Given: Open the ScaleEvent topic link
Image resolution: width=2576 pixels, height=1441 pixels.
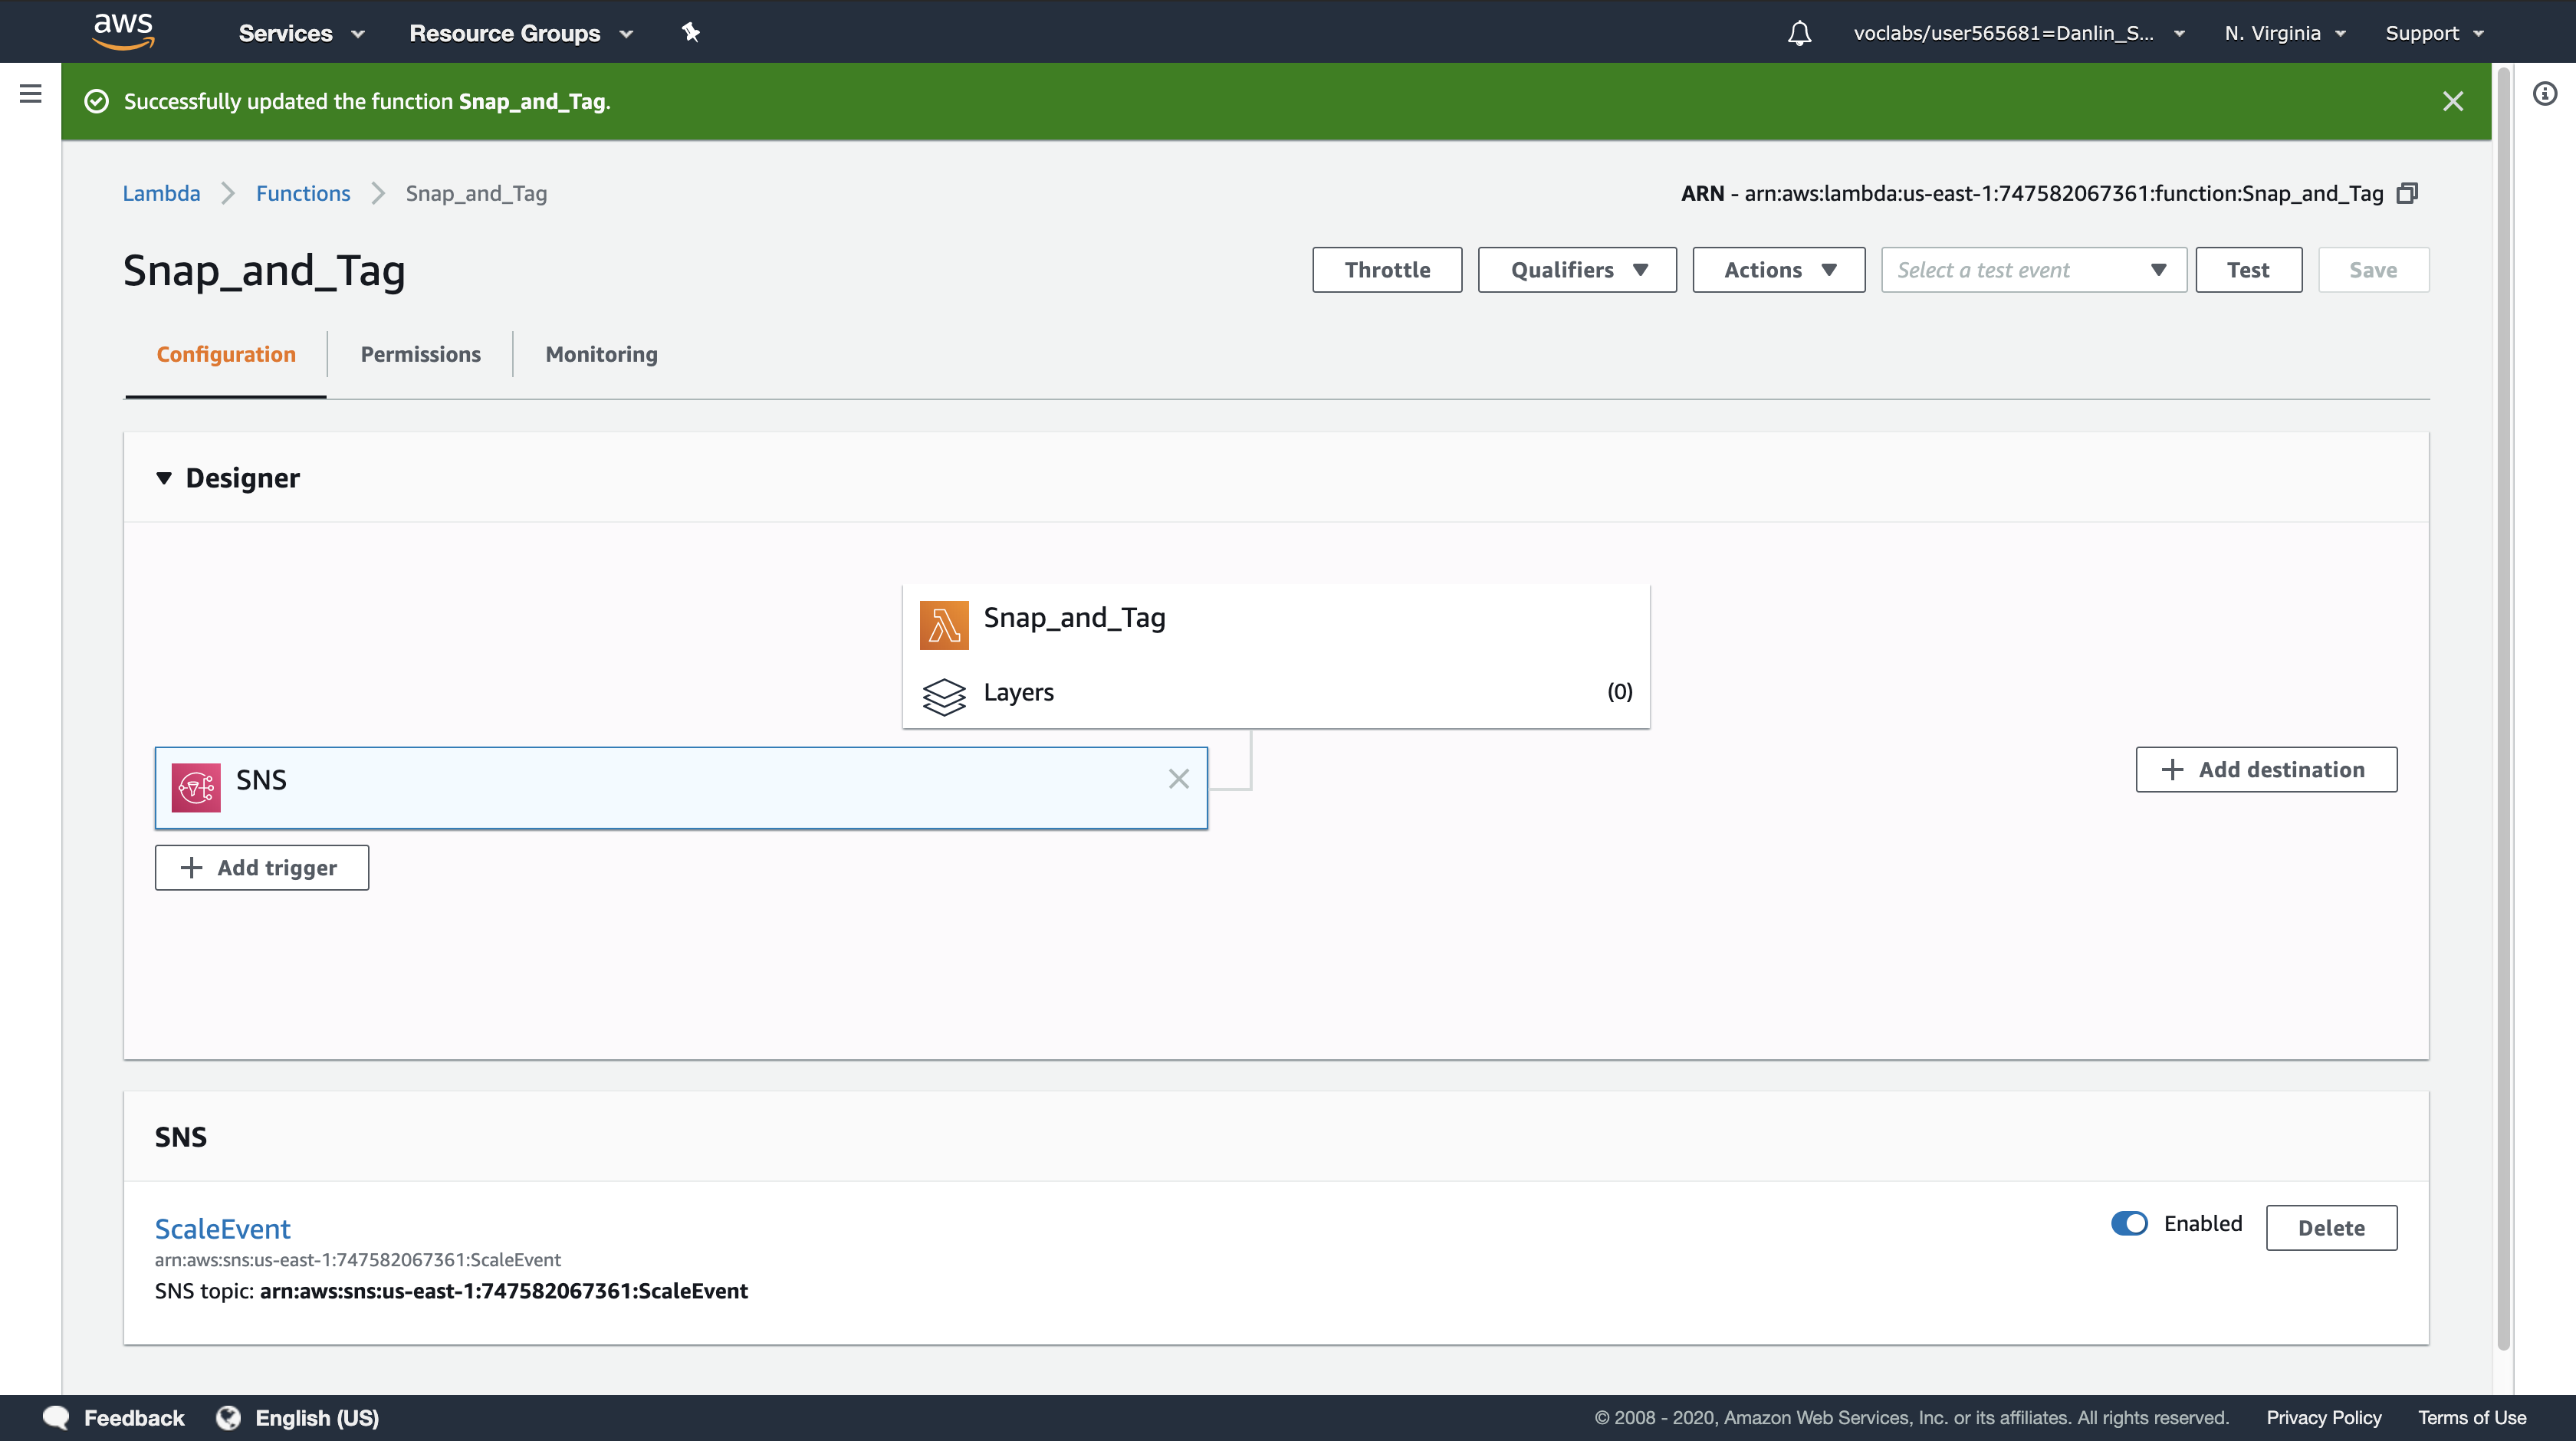Looking at the screenshot, I should pos(222,1228).
